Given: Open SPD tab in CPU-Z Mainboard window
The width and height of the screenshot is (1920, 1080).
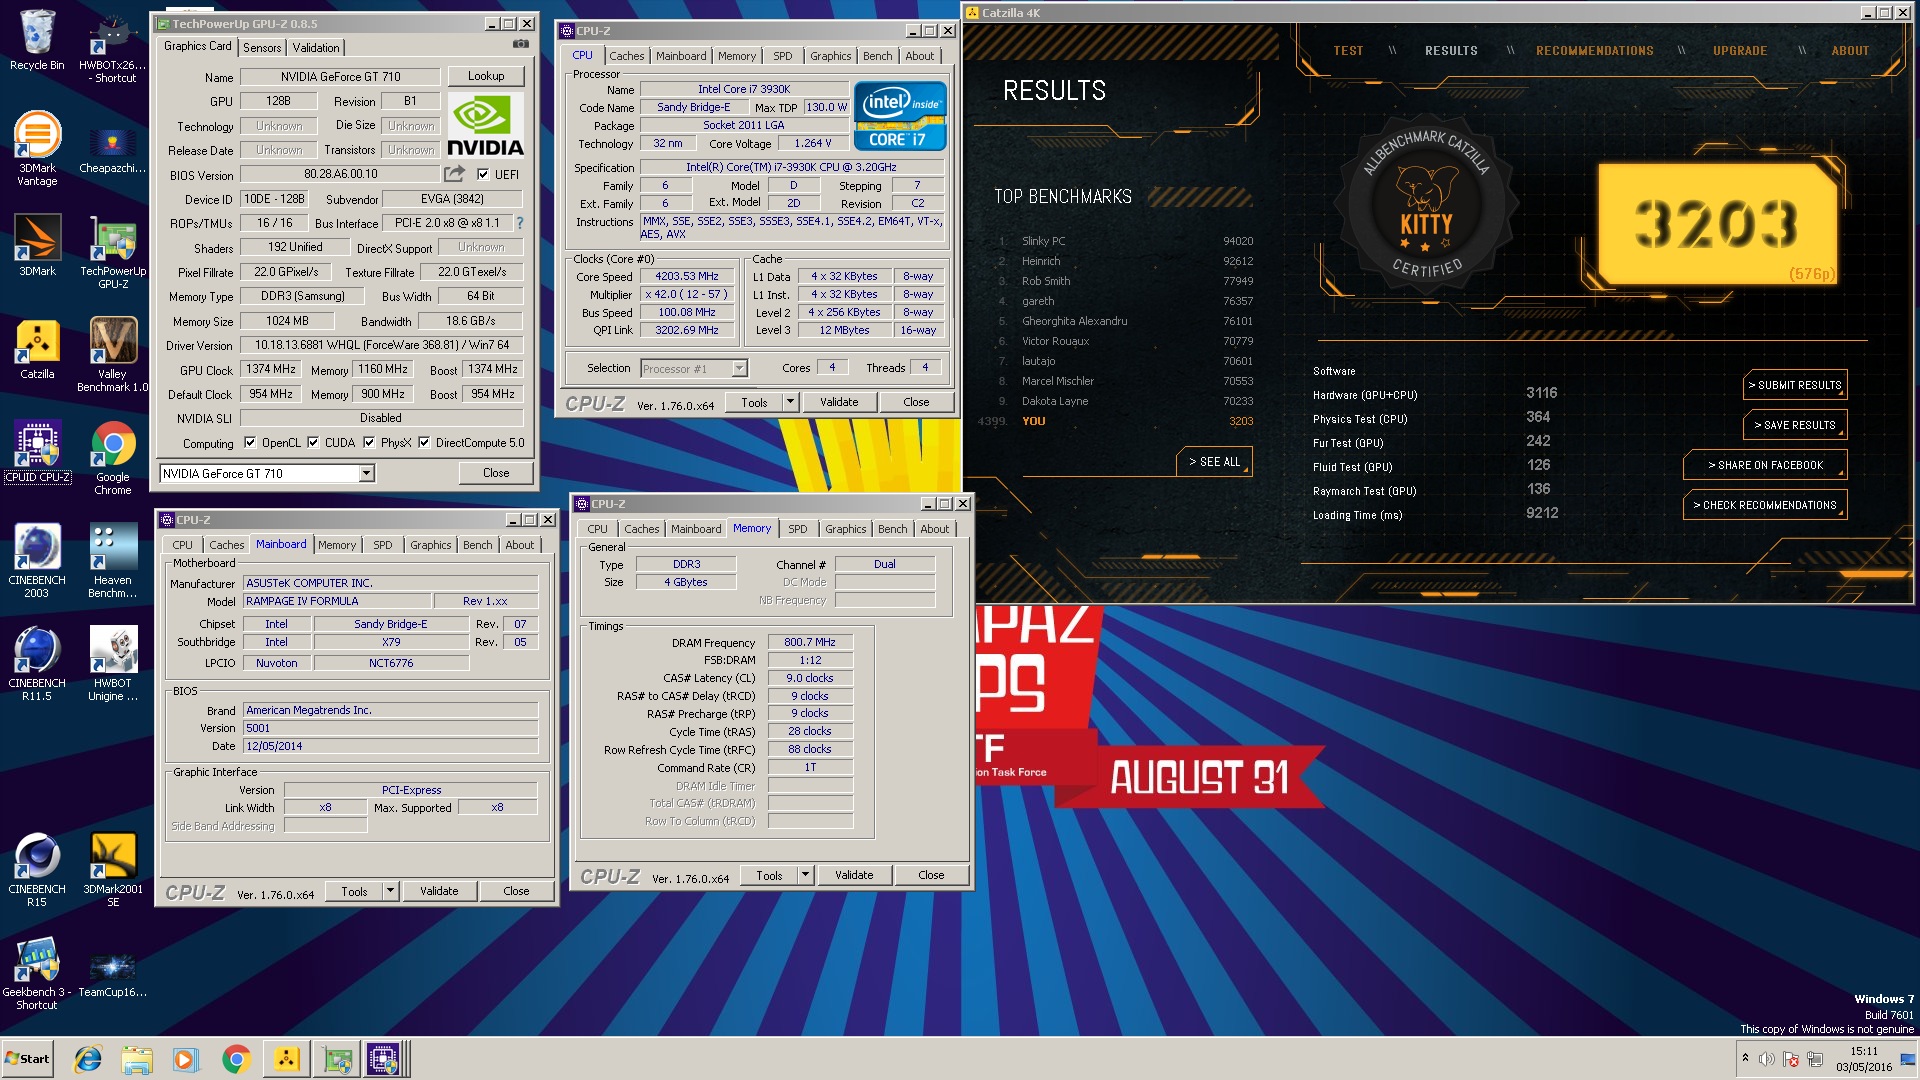Looking at the screenshot, I should [383, 545].
